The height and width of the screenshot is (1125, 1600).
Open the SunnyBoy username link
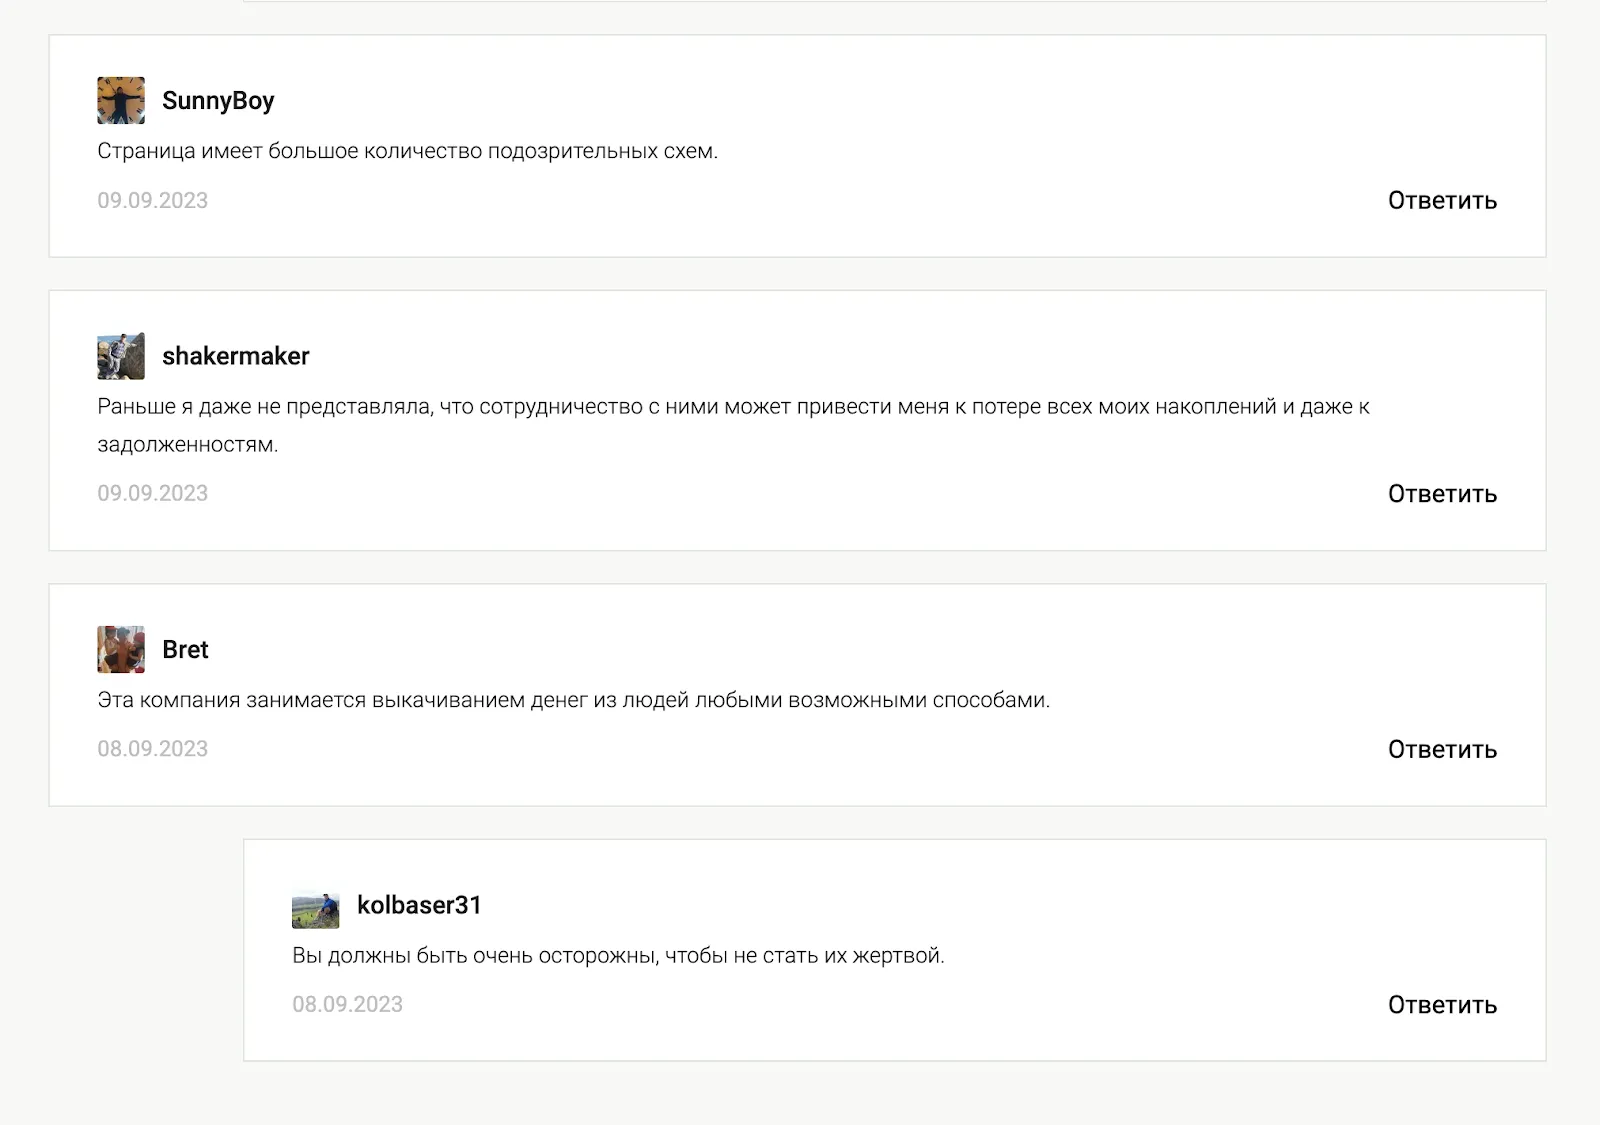pyautogui.click(x=218, y=101)
